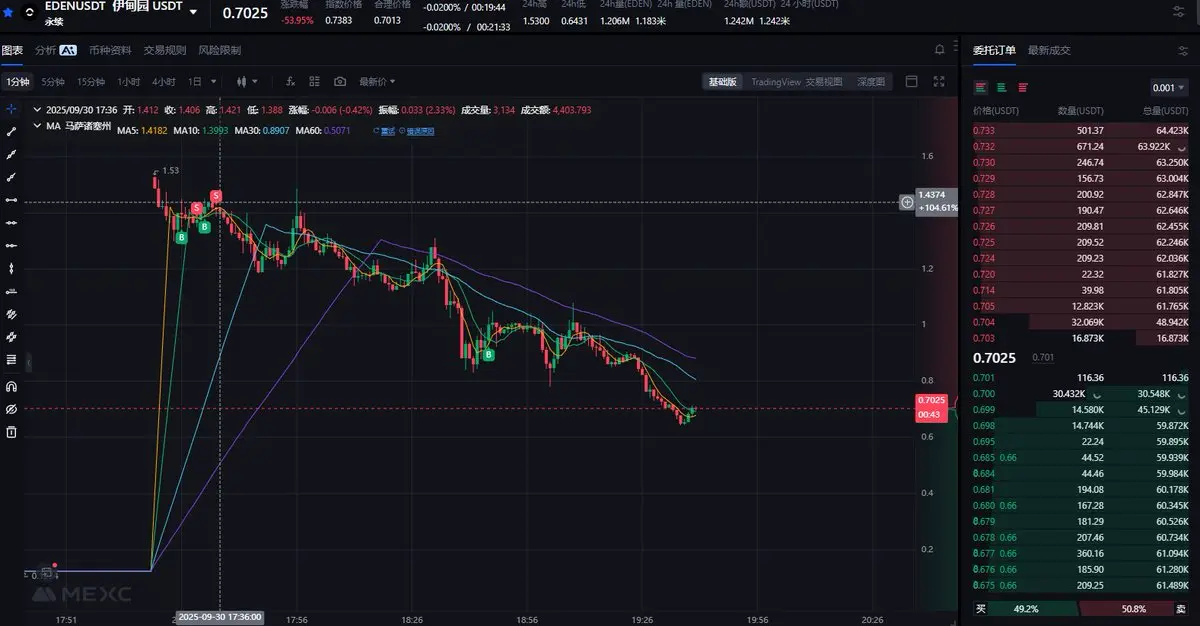Click the bid price 0.675 row
This screenshot has height=626, width=1200.
click(1082, 585)
